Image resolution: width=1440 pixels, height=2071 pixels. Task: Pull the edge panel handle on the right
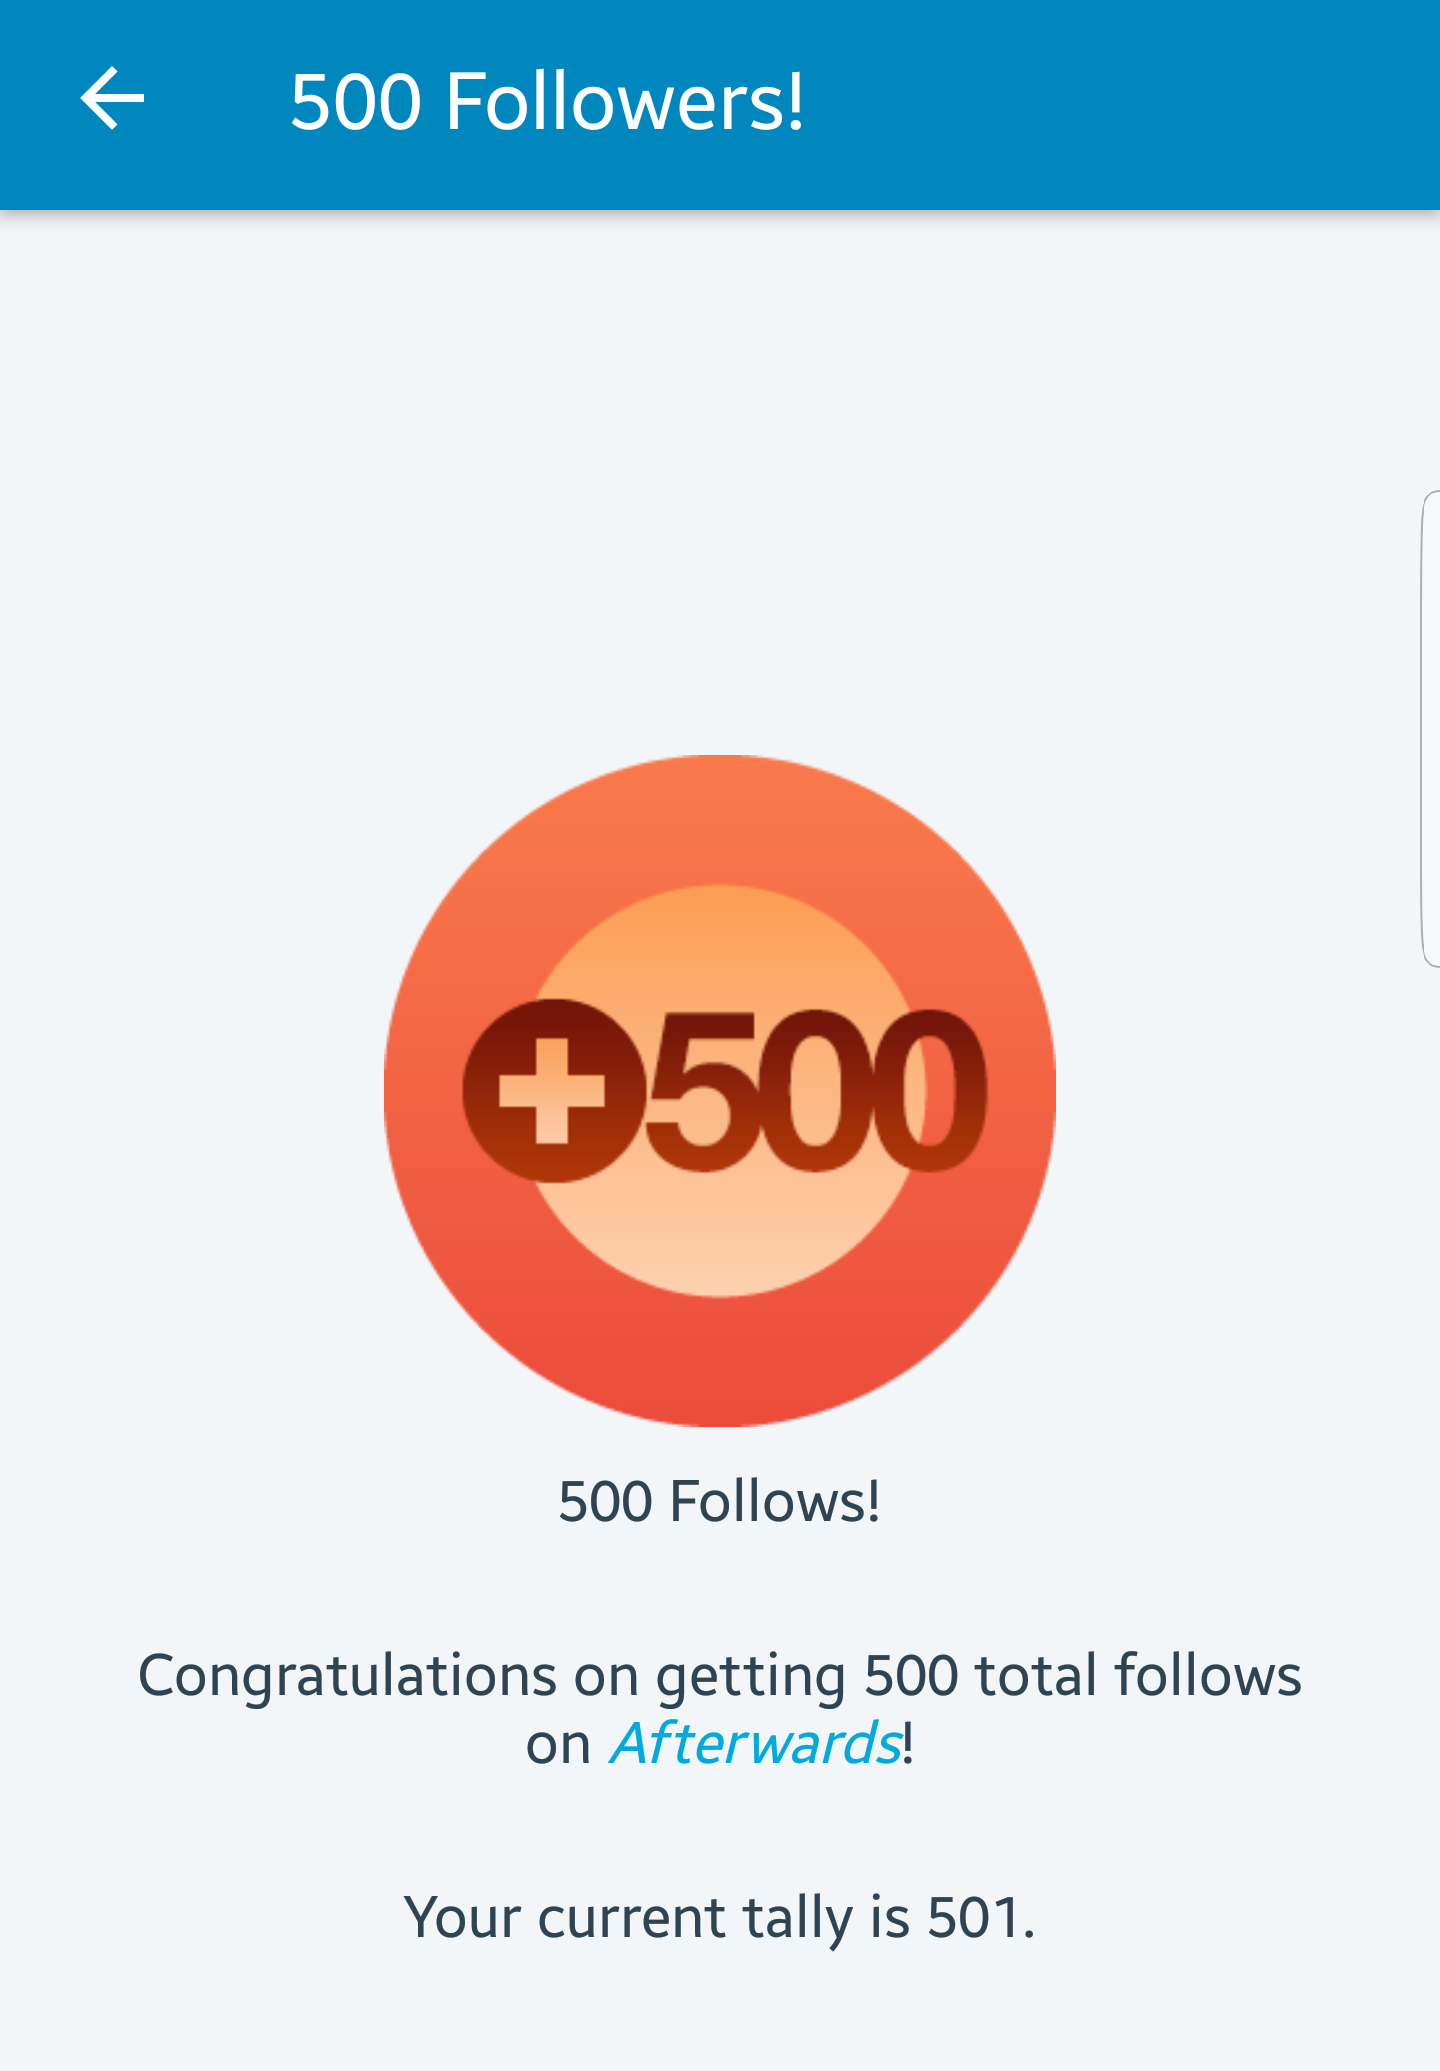(x=1430, y=729)
